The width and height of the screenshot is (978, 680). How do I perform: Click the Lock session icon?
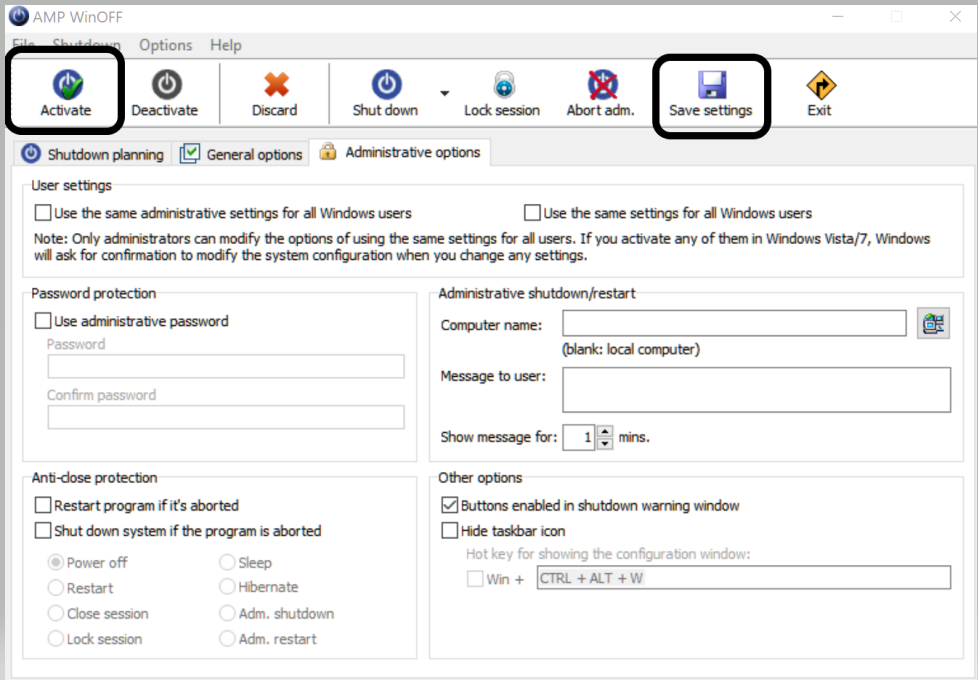click(502, 85)
